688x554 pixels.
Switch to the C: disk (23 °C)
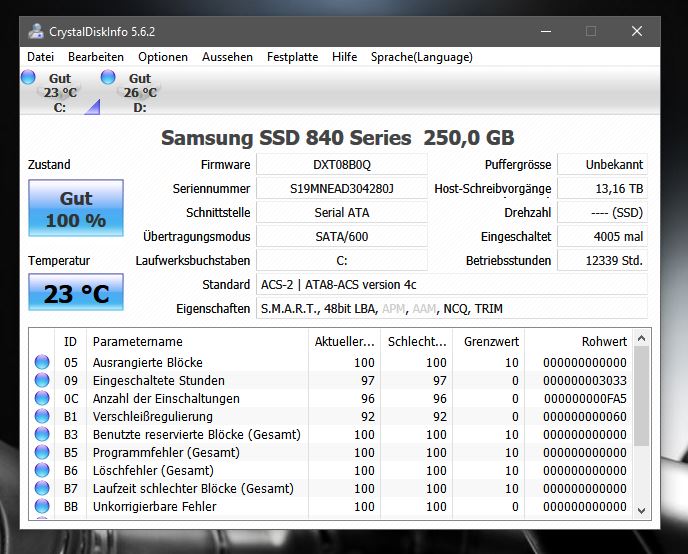point(60,93)
